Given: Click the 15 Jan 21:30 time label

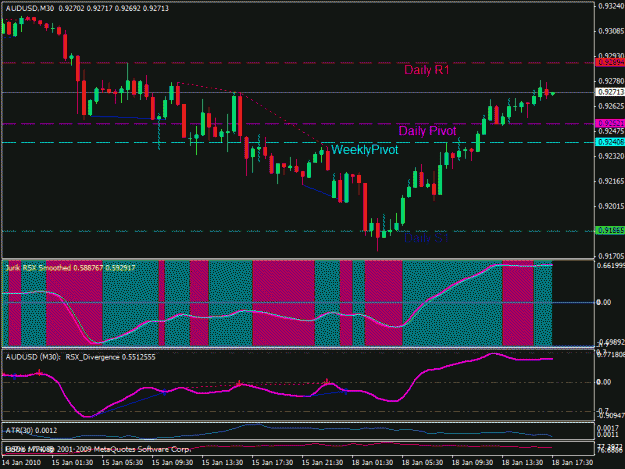Looking at the screenshot, I should 322,463.
